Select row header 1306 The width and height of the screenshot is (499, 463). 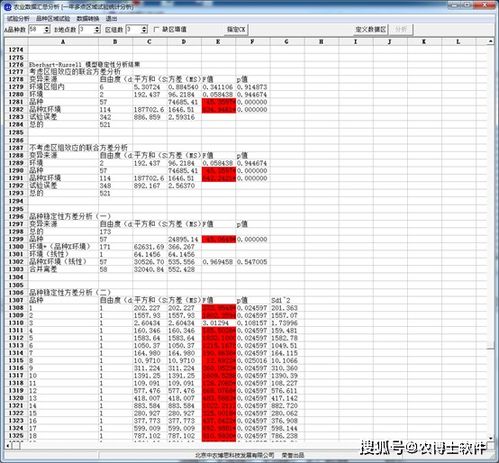click(16, 292)
